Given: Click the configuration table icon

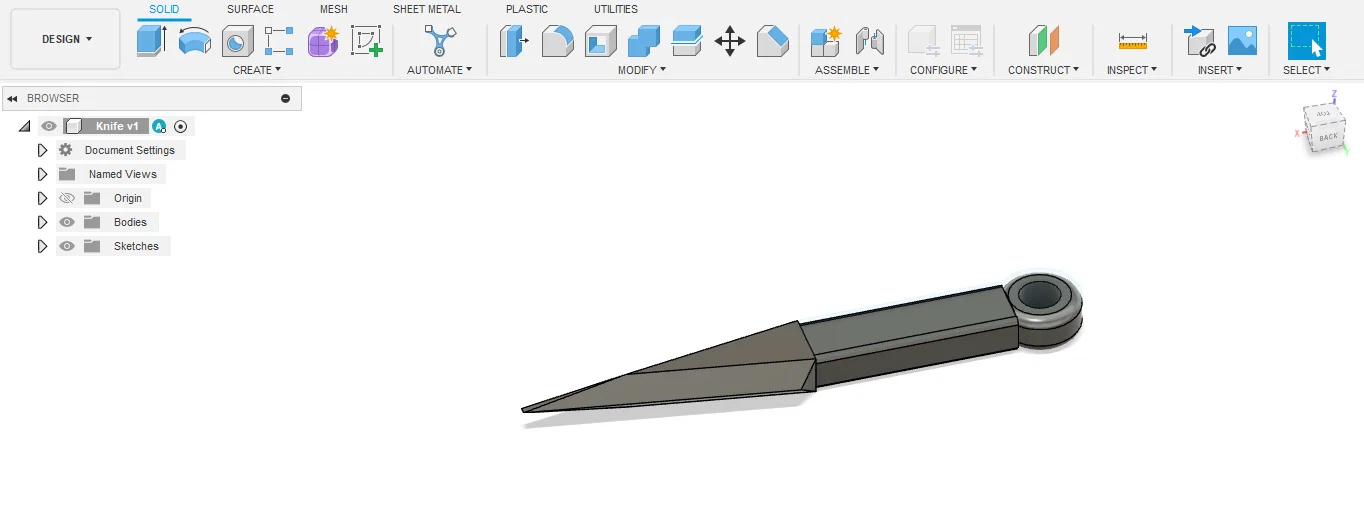Looking at the screenshot, I should tap(966, 41).
